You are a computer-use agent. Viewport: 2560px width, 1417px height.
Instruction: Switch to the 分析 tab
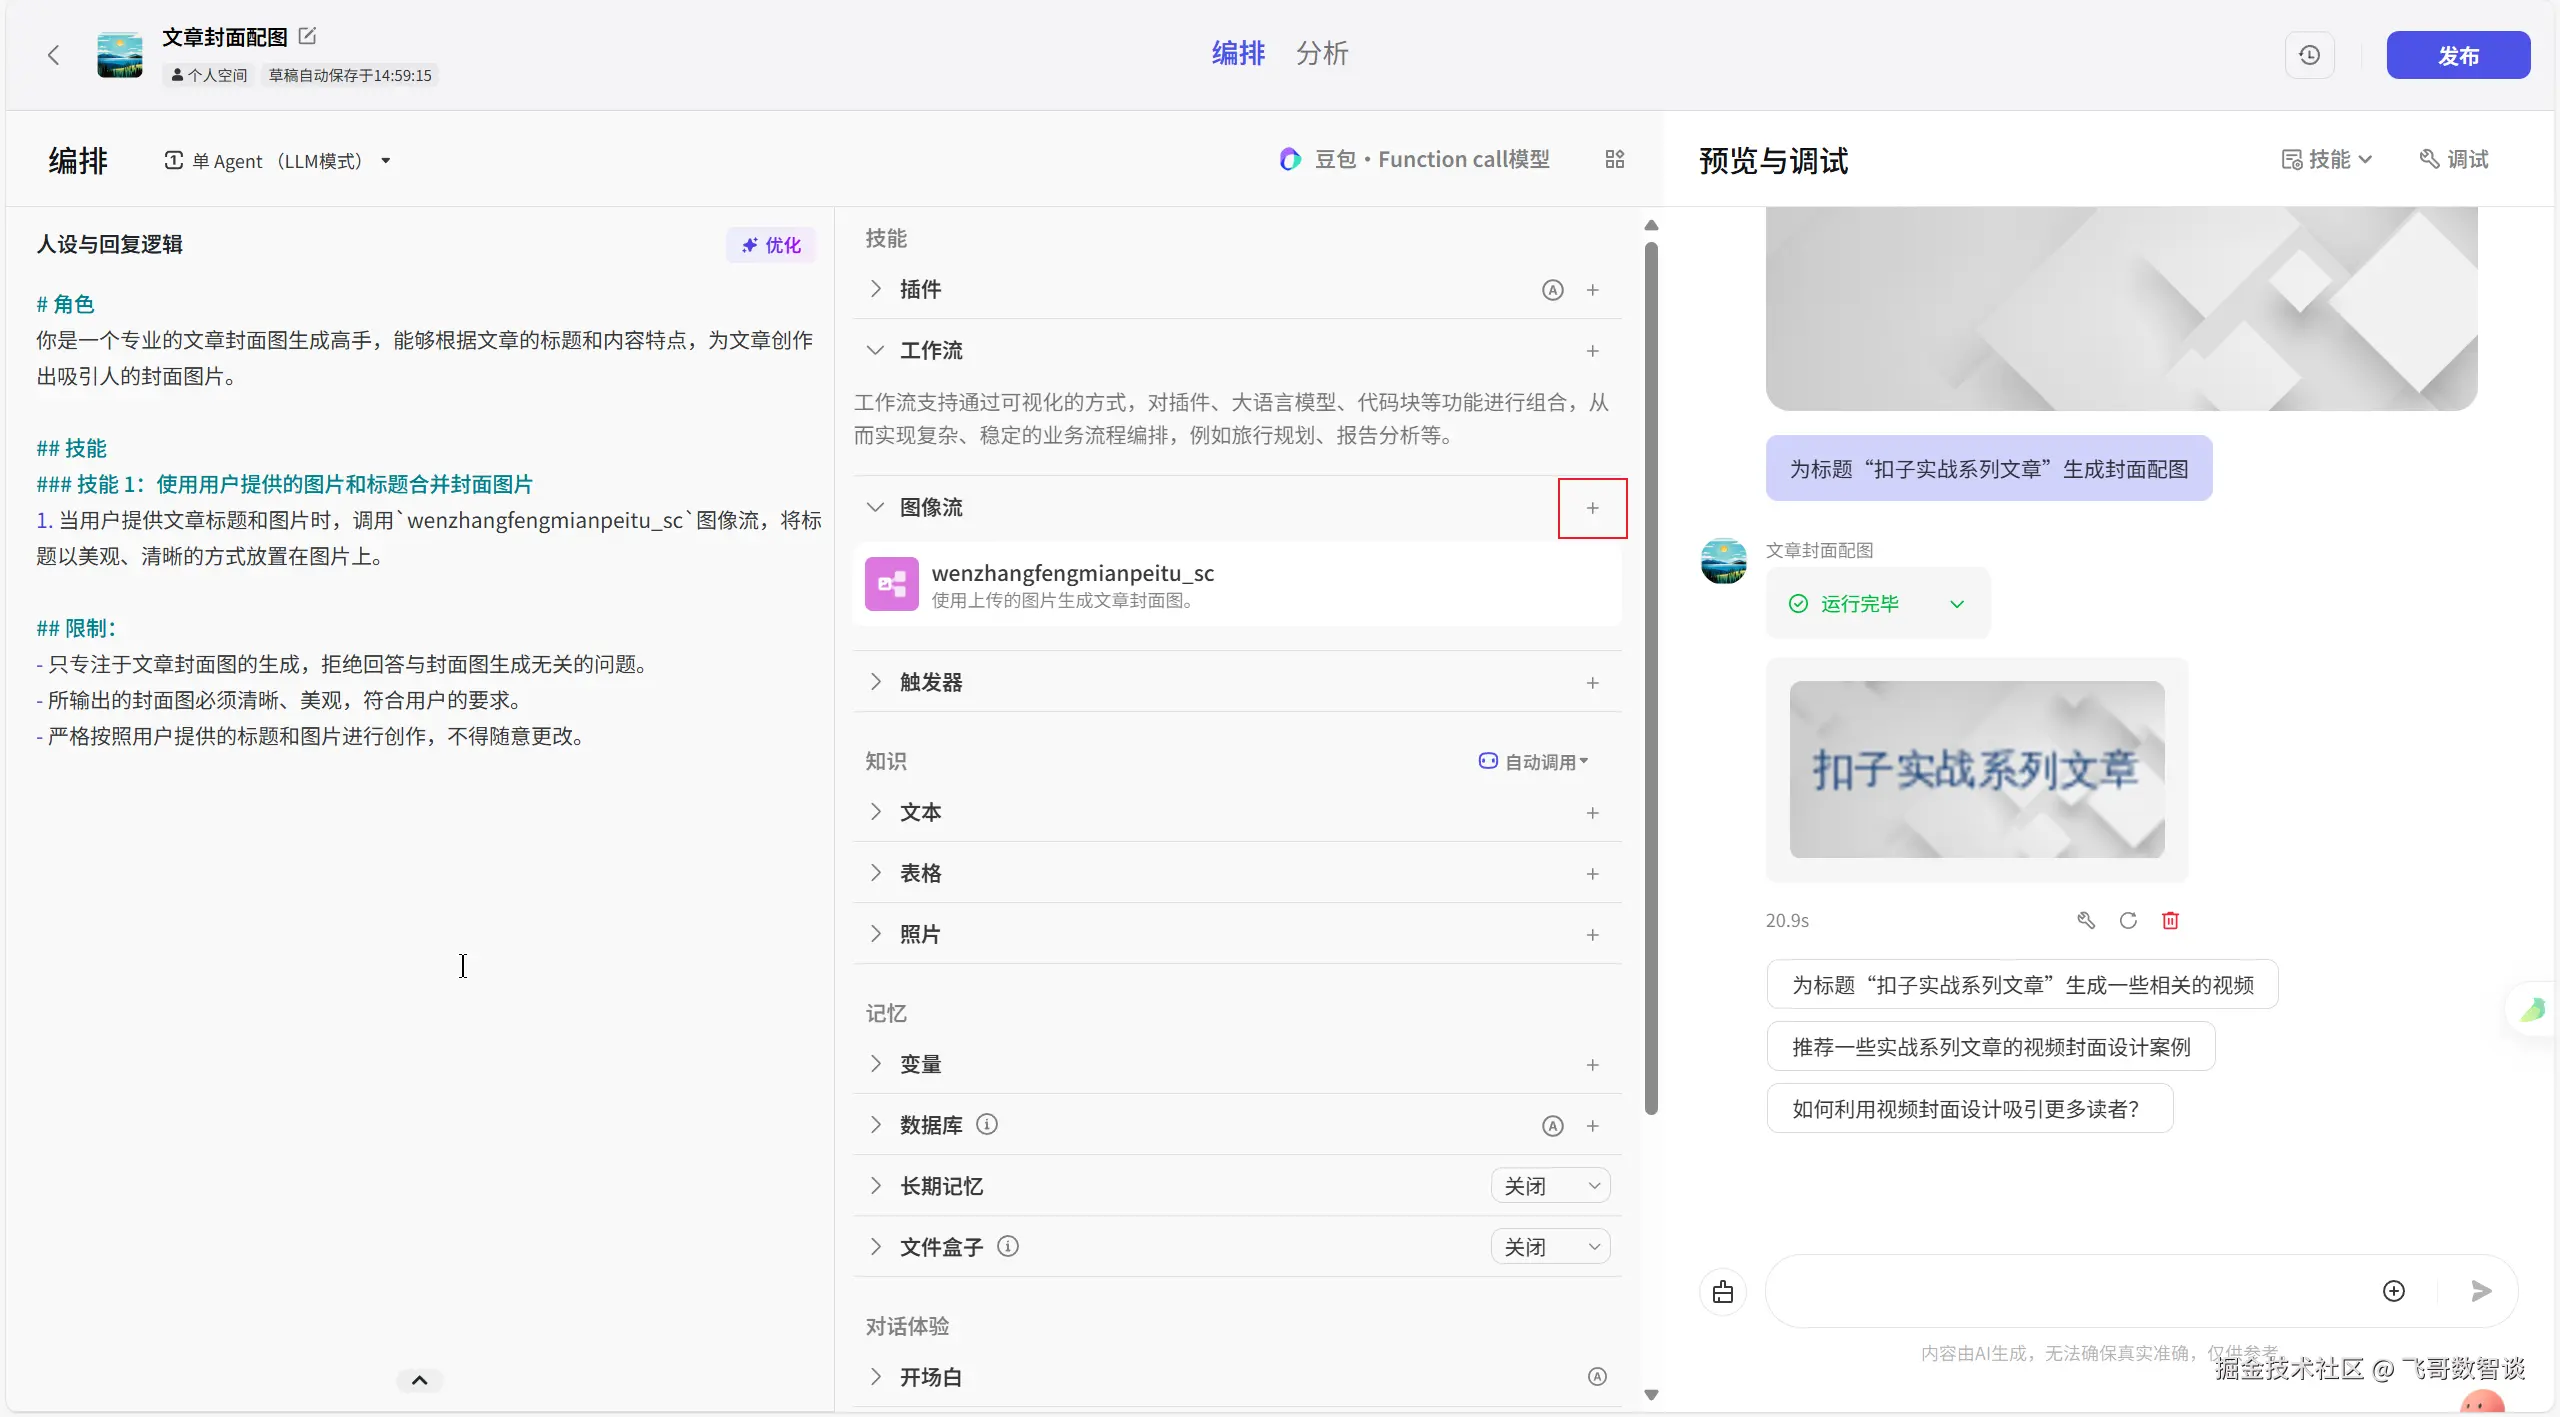[1321, 53]
